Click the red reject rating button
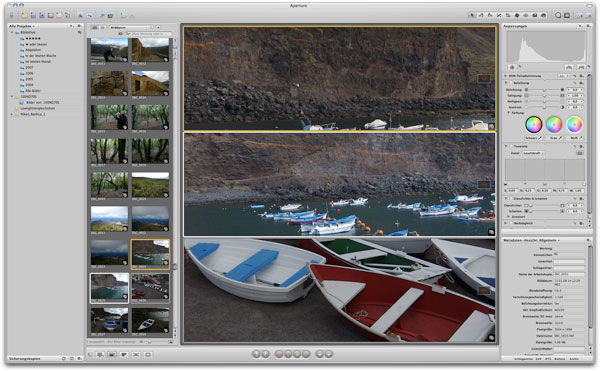The width and height of the screenshot is (600, 371). (279, 354)
